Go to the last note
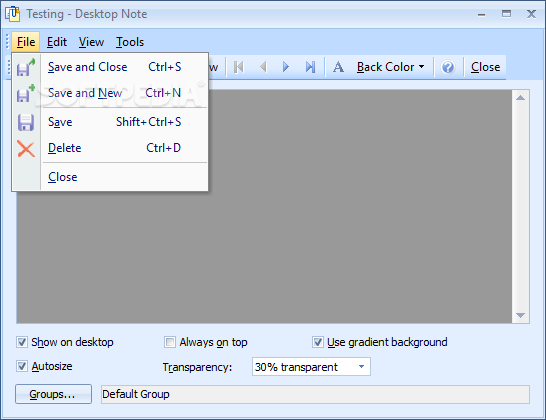Image resolution: width=546 pixels, height=420 pixels. [x=310, y=67]
